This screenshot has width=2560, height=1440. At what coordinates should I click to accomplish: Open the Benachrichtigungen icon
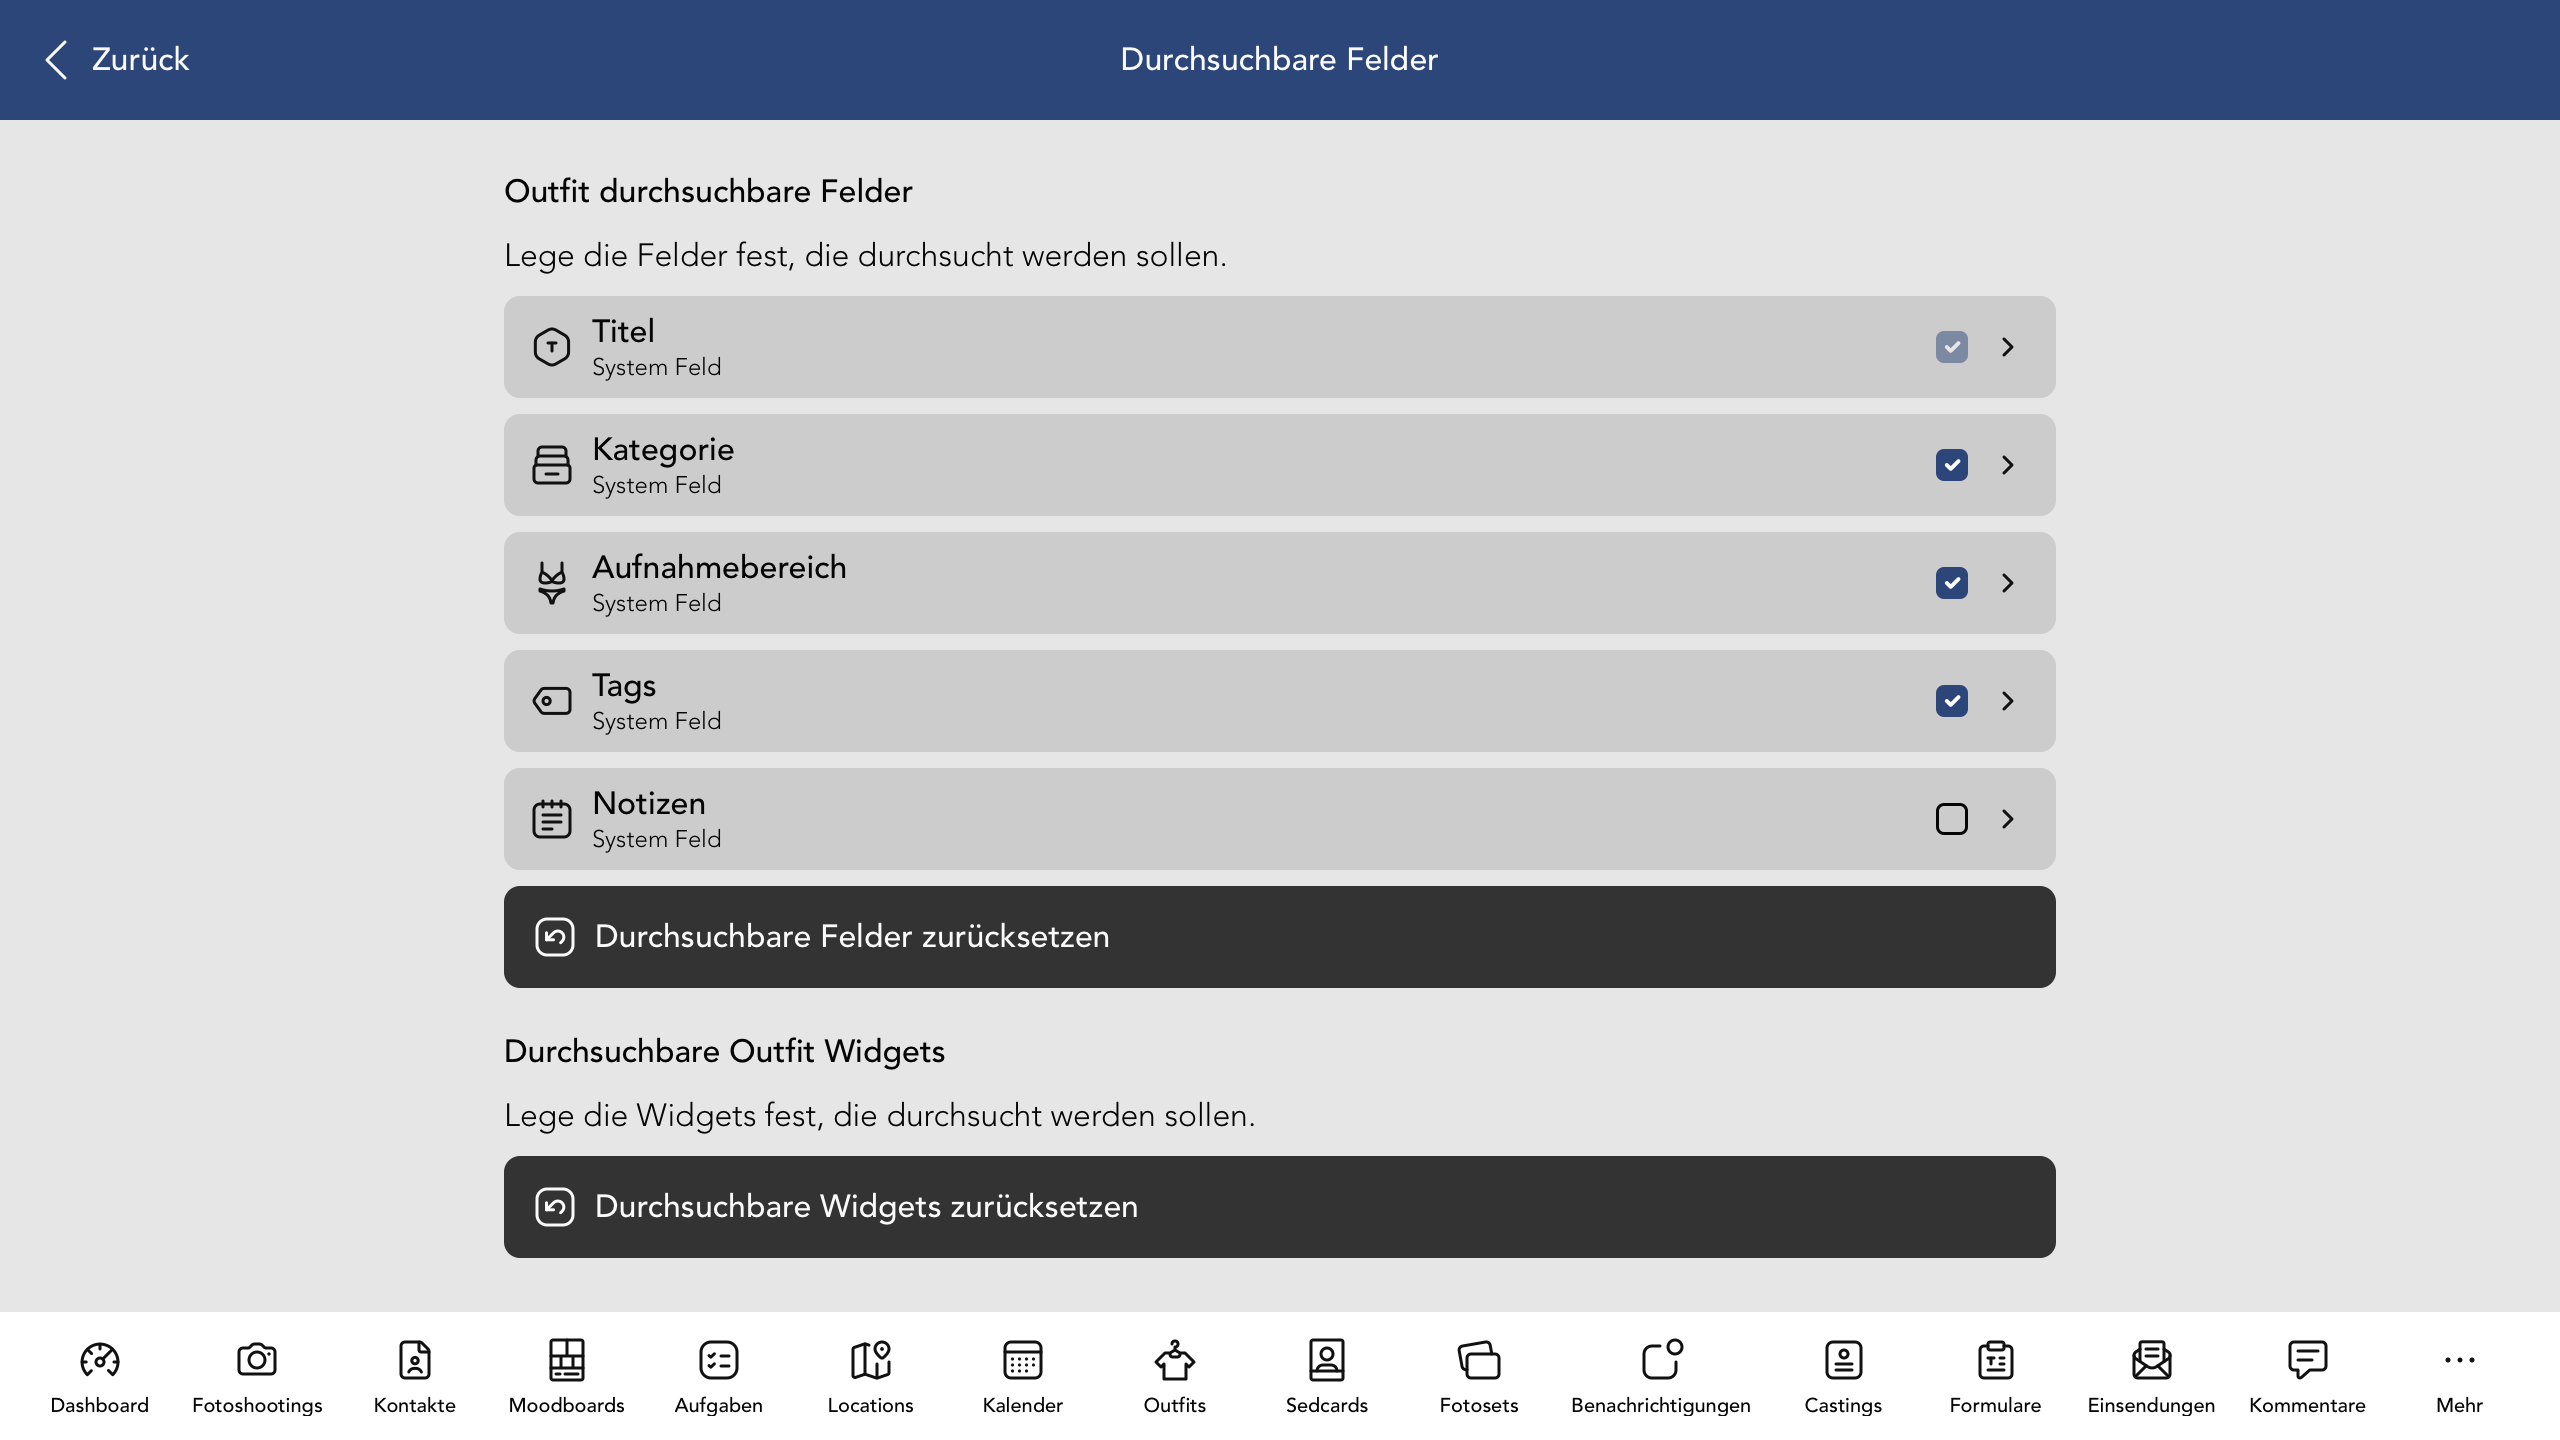point(1662,1360)
